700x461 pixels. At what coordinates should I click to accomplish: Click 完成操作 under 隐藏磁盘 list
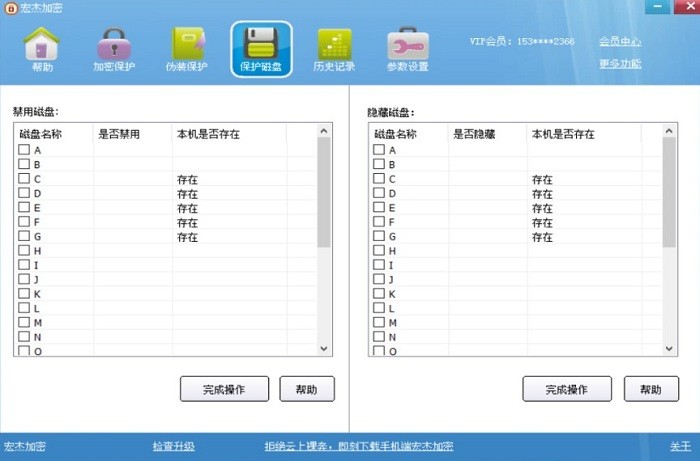pyautogui.click(x=567, y=389)
